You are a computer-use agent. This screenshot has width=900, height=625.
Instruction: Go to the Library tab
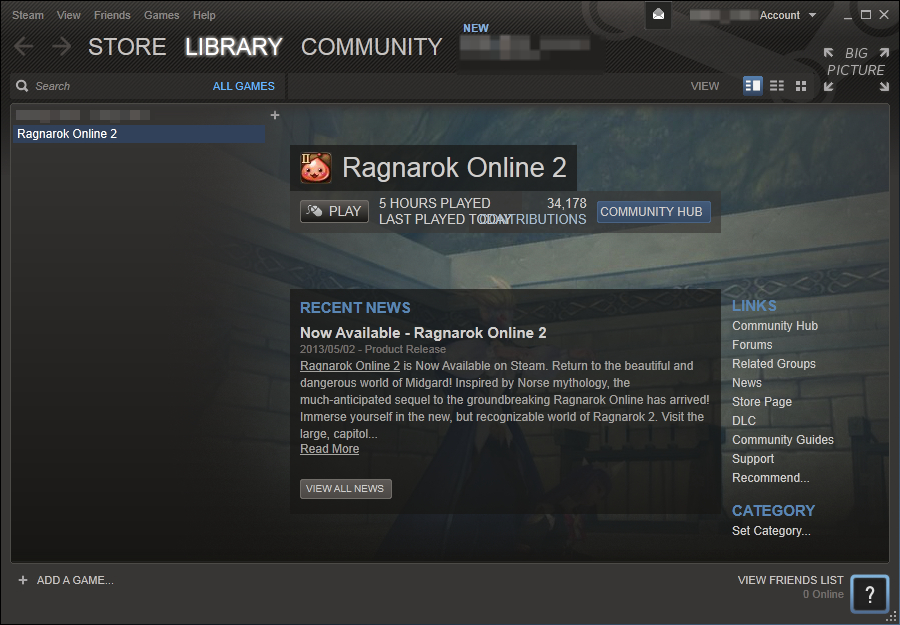[x=234, y=47]
